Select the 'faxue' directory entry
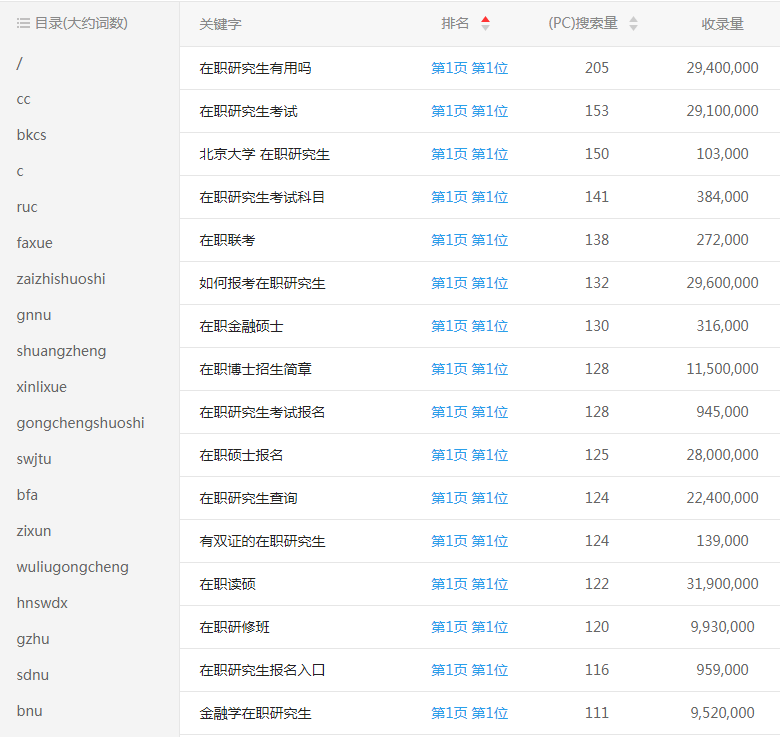The height and width of the screenshot is (737, 780). click(35, 243)
